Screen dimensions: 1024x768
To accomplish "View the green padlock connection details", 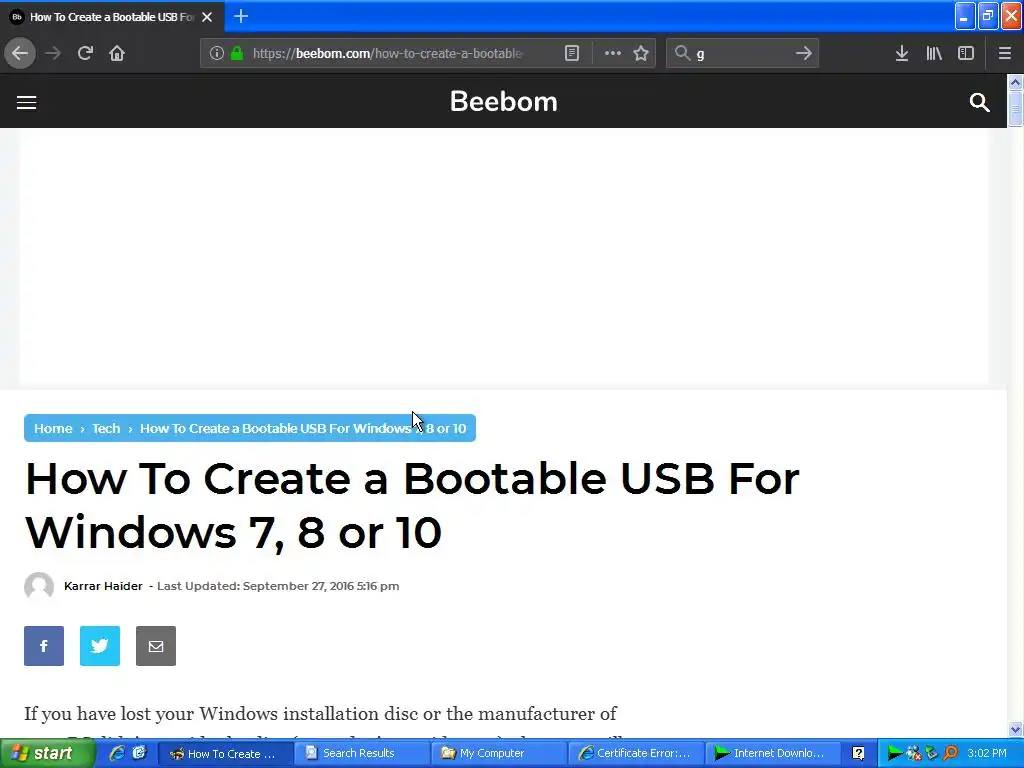I will (237, 53).
